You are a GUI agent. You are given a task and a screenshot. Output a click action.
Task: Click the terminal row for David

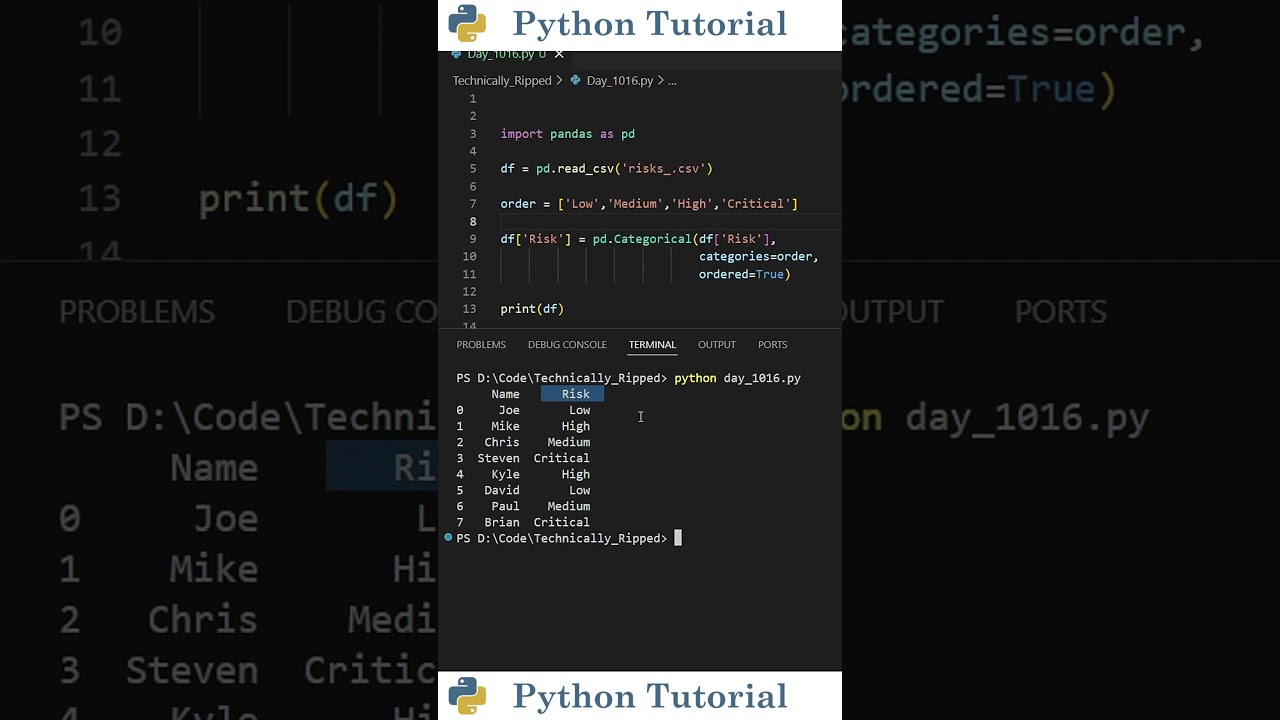click(x=524, y=490)
